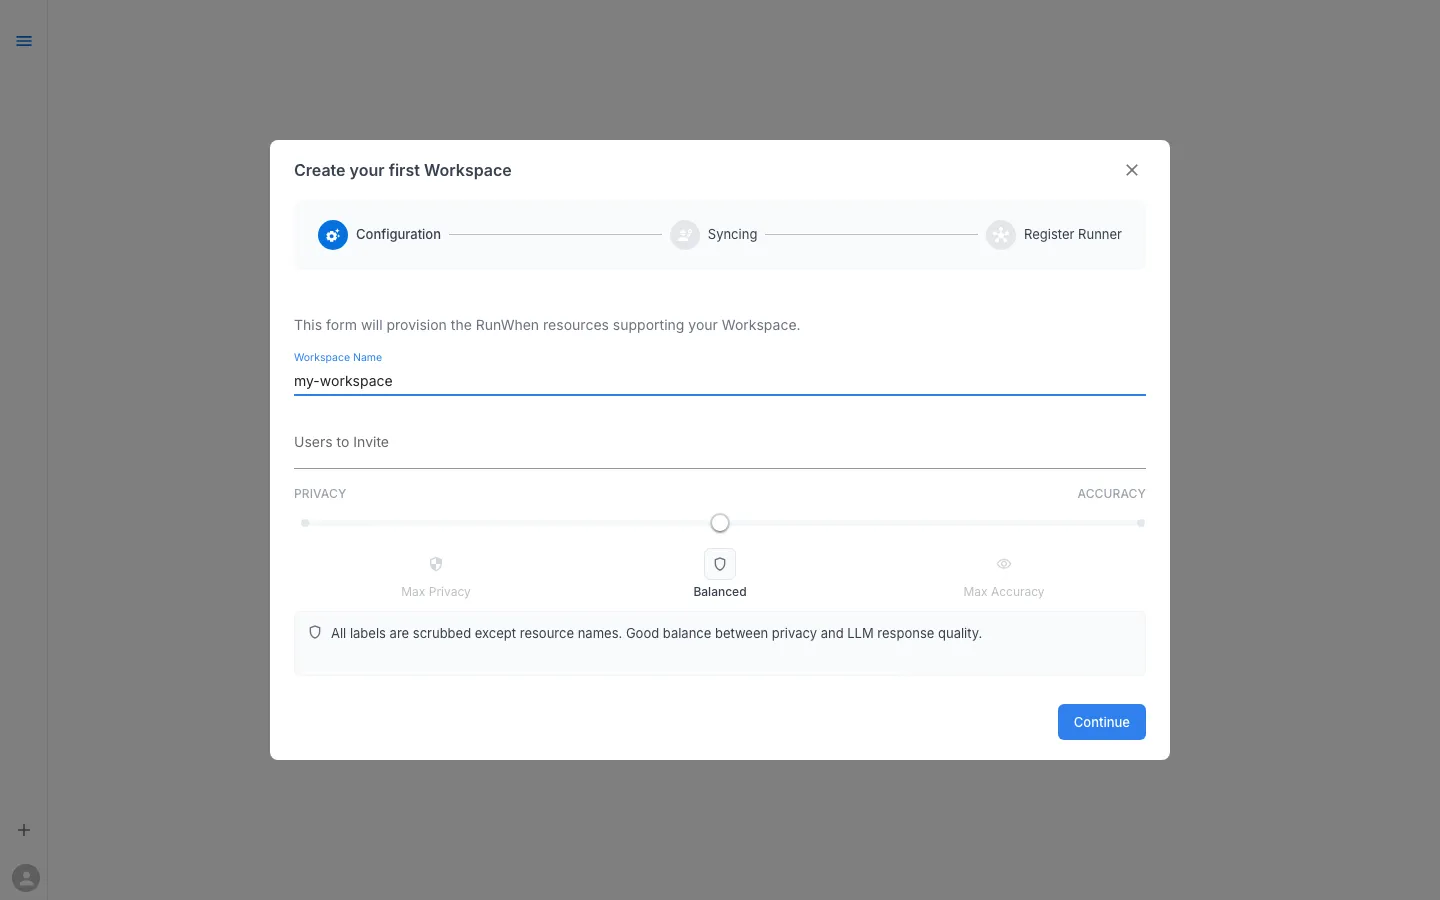Viewport: 1440px width, 900px height.
Task: Click the Syncing step label
Action: pos(732,234)
